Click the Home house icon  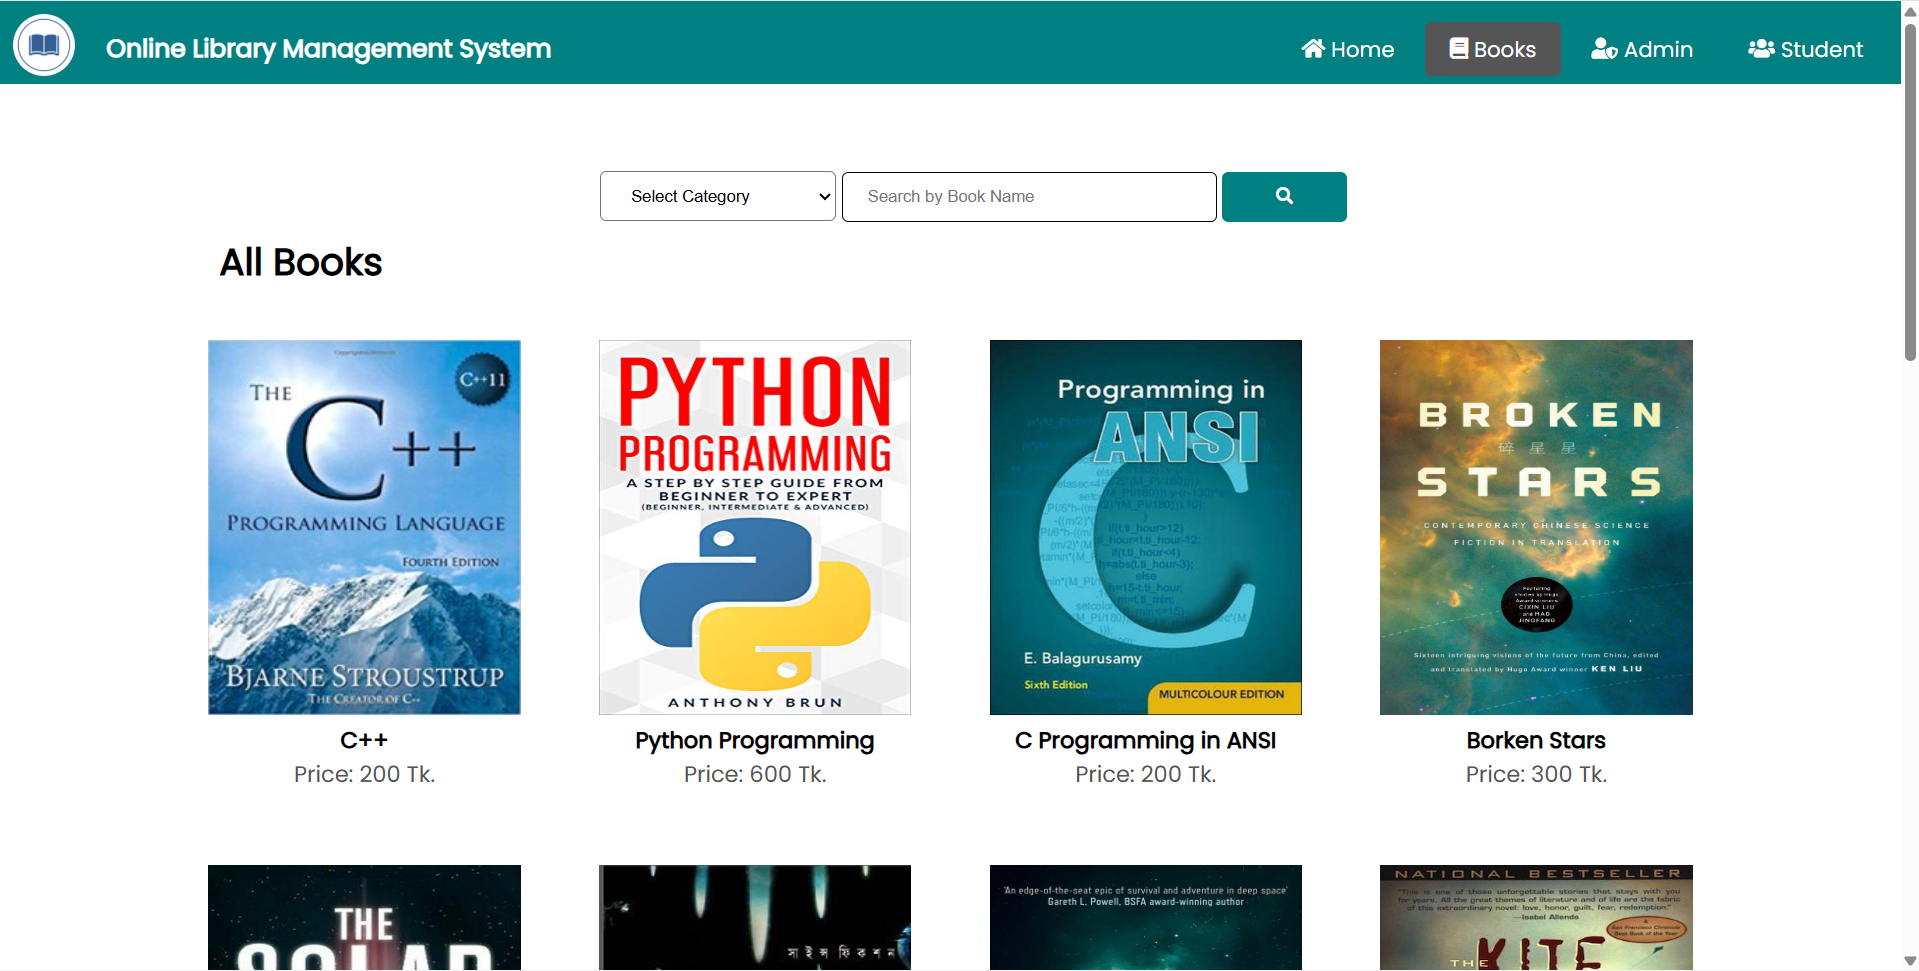click(1313, 48)
